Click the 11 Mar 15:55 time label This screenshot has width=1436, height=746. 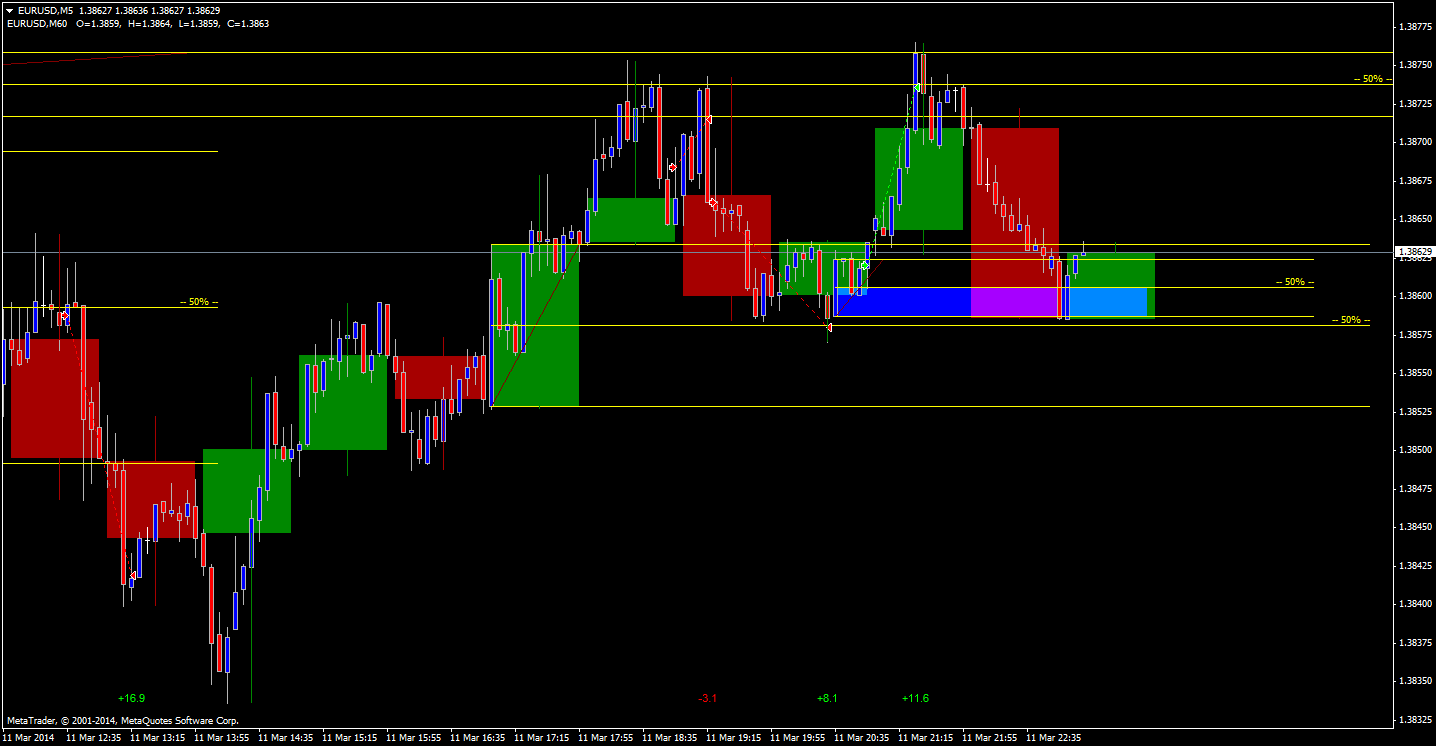tap(413, 738)
